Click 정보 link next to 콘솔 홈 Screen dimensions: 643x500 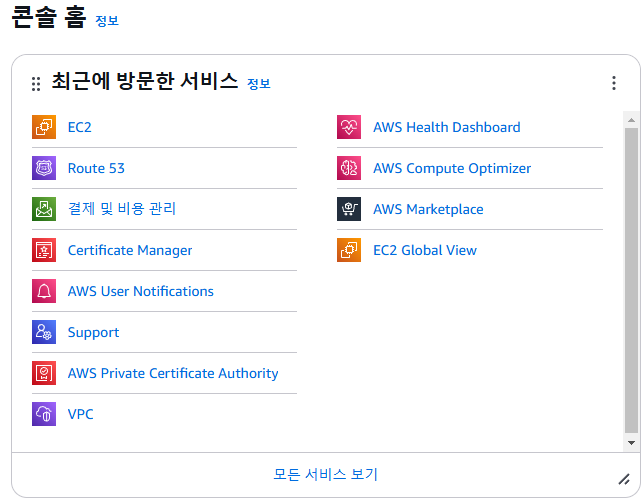(107, 21)
